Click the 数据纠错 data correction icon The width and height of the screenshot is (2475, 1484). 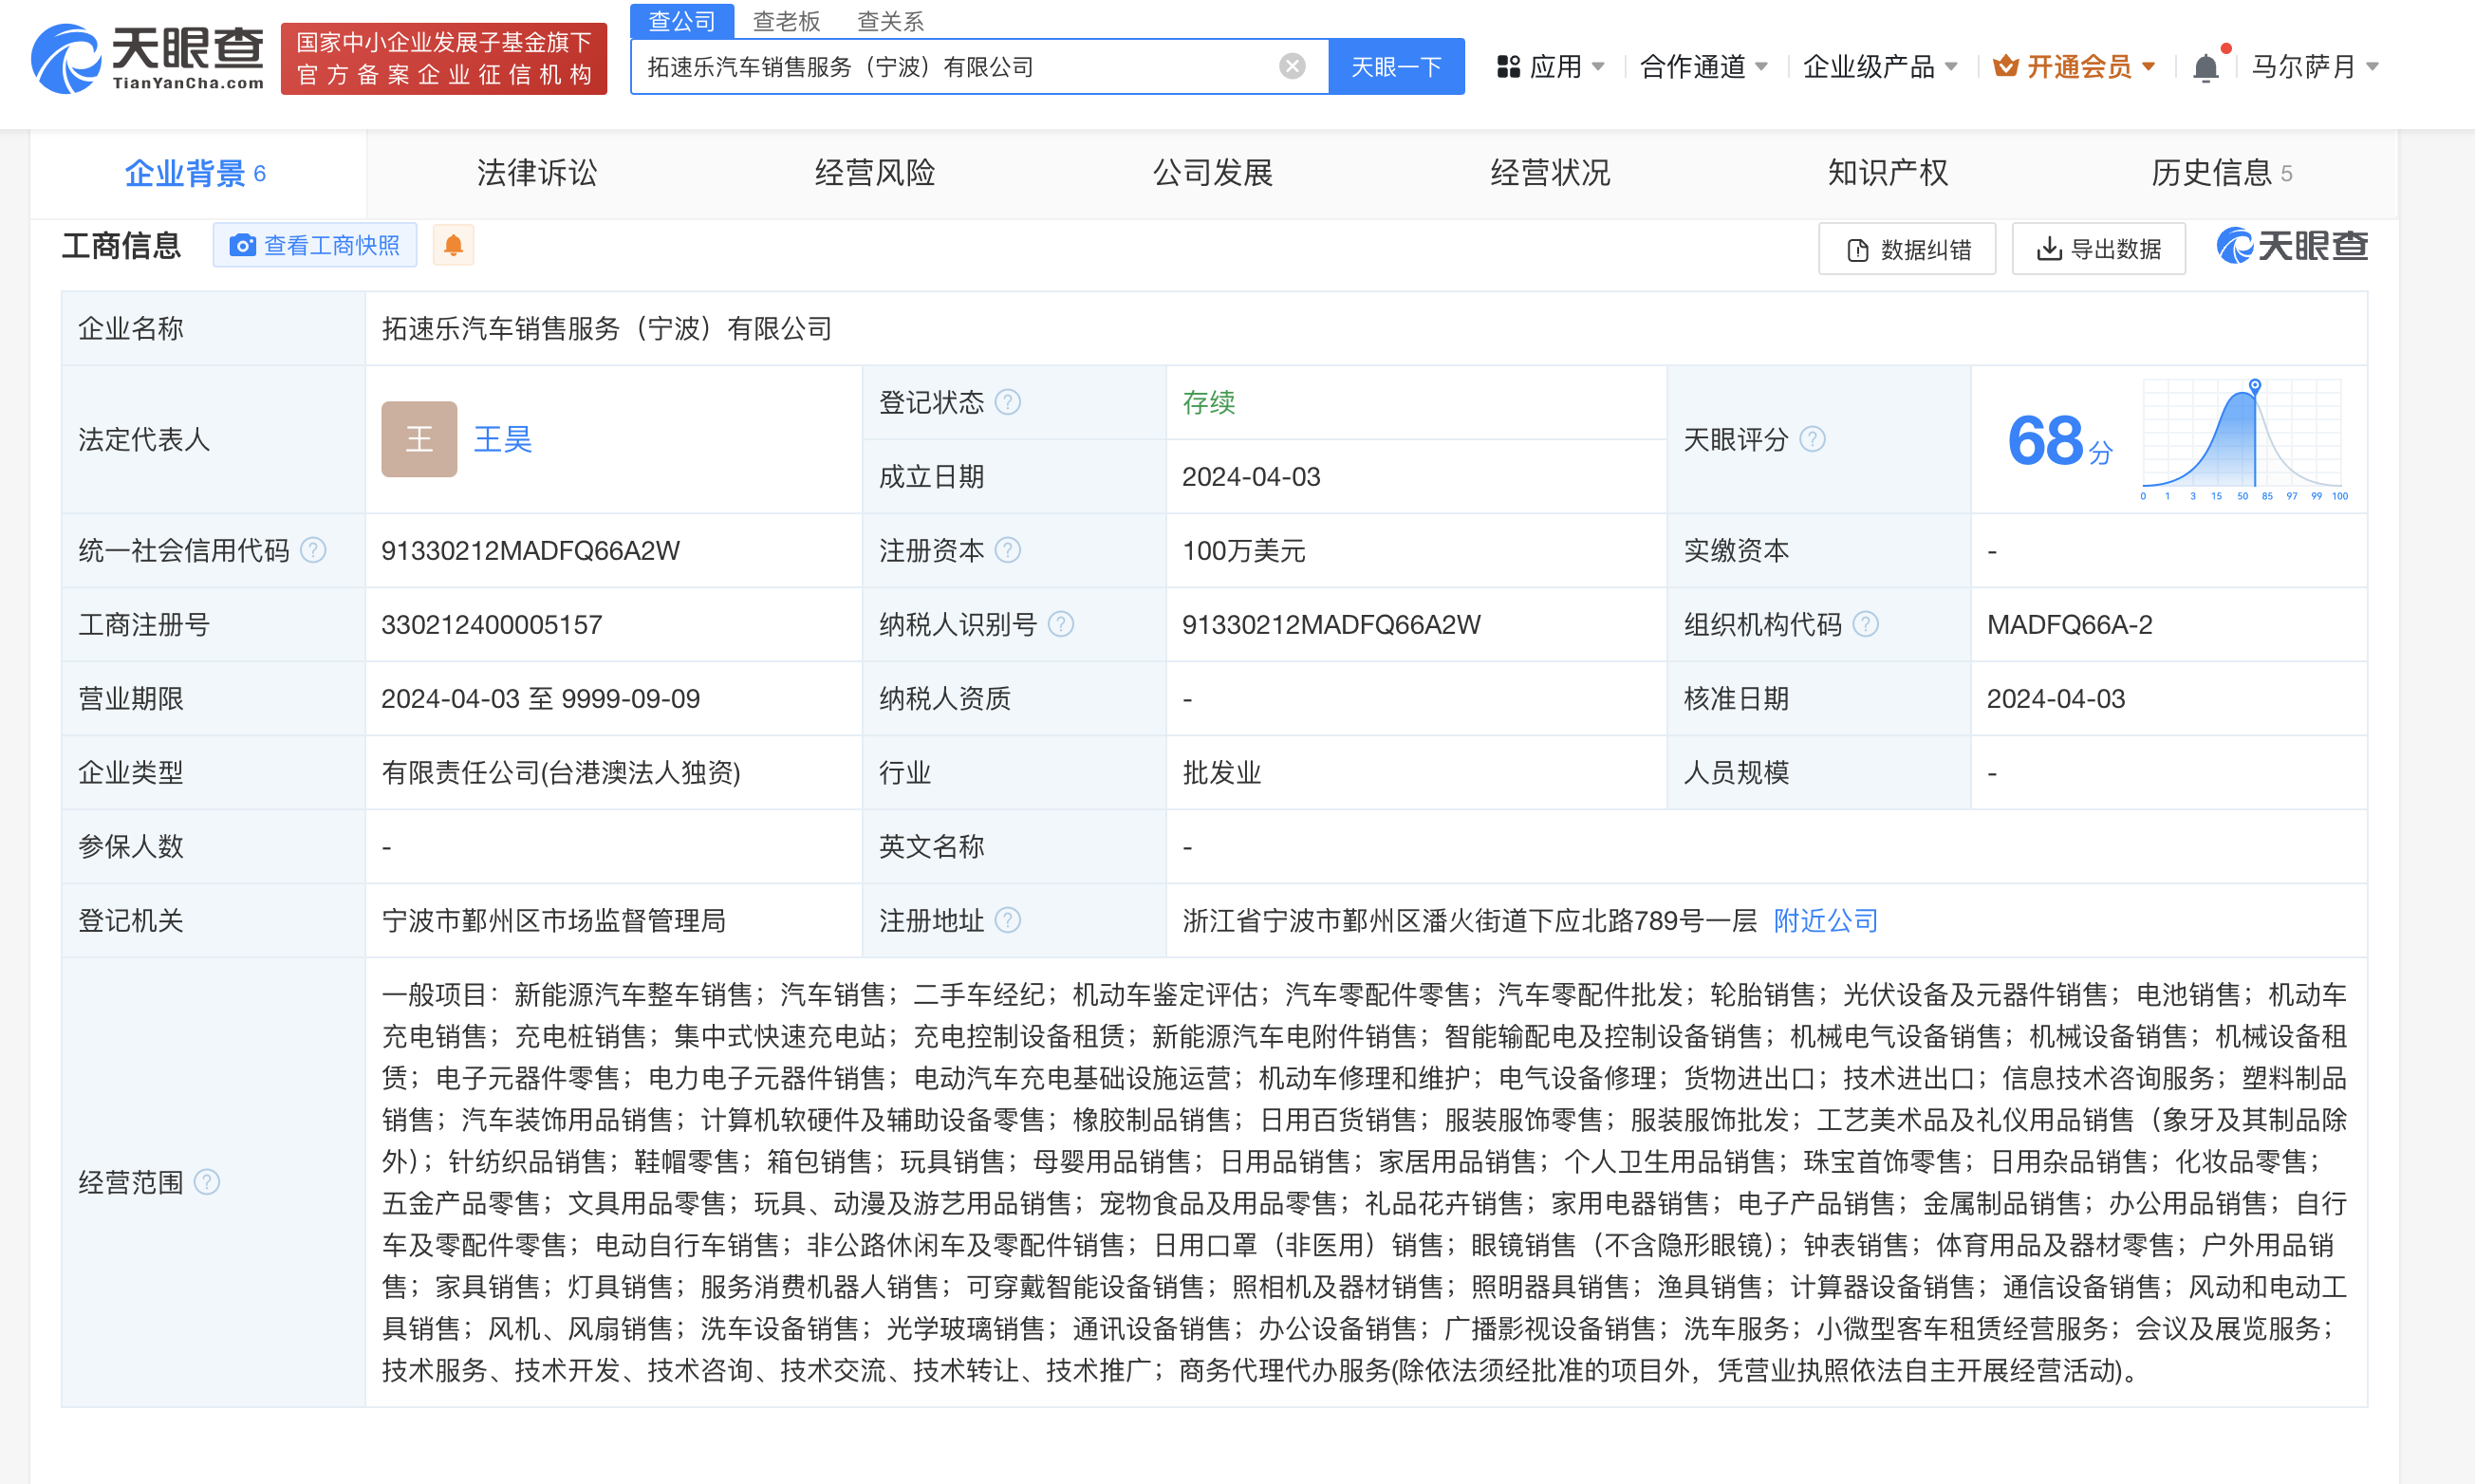tap(1860, 248)
